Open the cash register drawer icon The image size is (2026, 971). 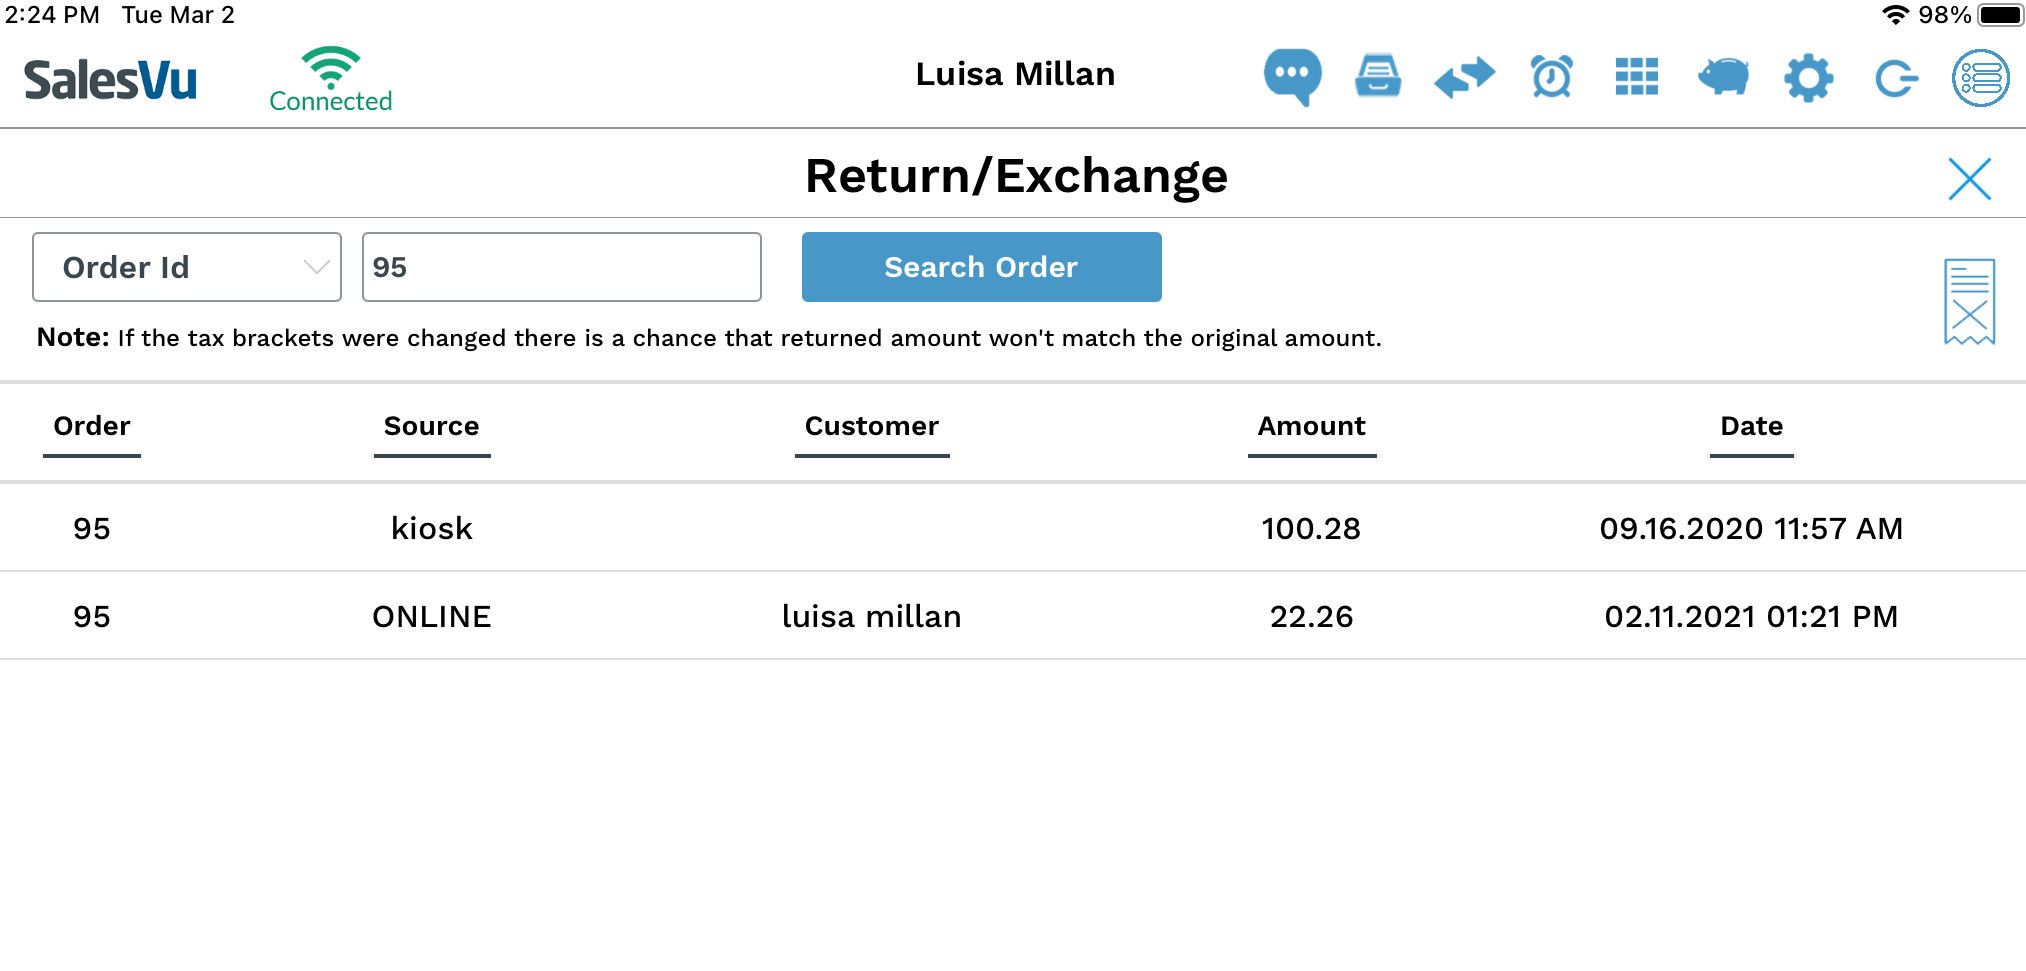[1378, 76]
